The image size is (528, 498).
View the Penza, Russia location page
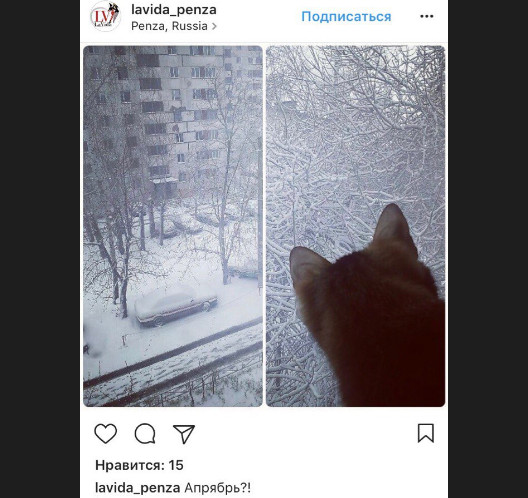point(169,26)
